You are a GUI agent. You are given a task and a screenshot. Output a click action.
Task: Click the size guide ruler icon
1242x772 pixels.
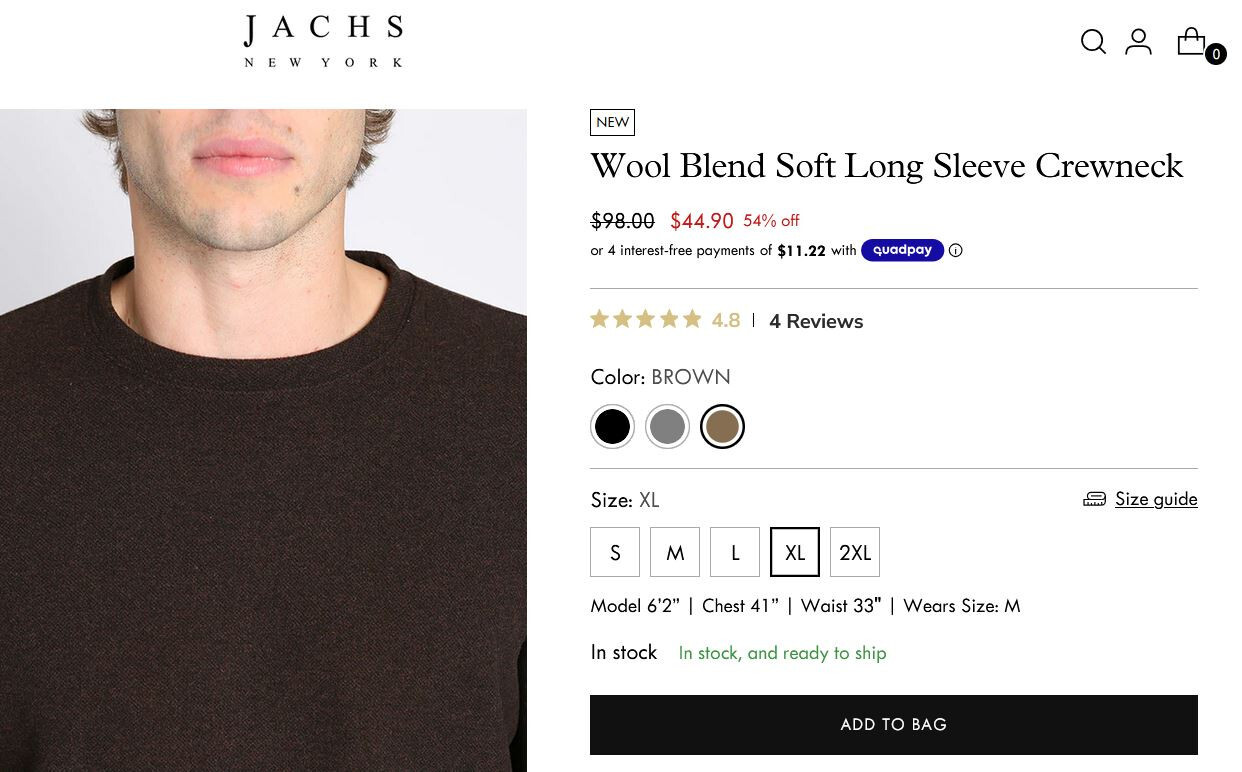point(1095,499)
